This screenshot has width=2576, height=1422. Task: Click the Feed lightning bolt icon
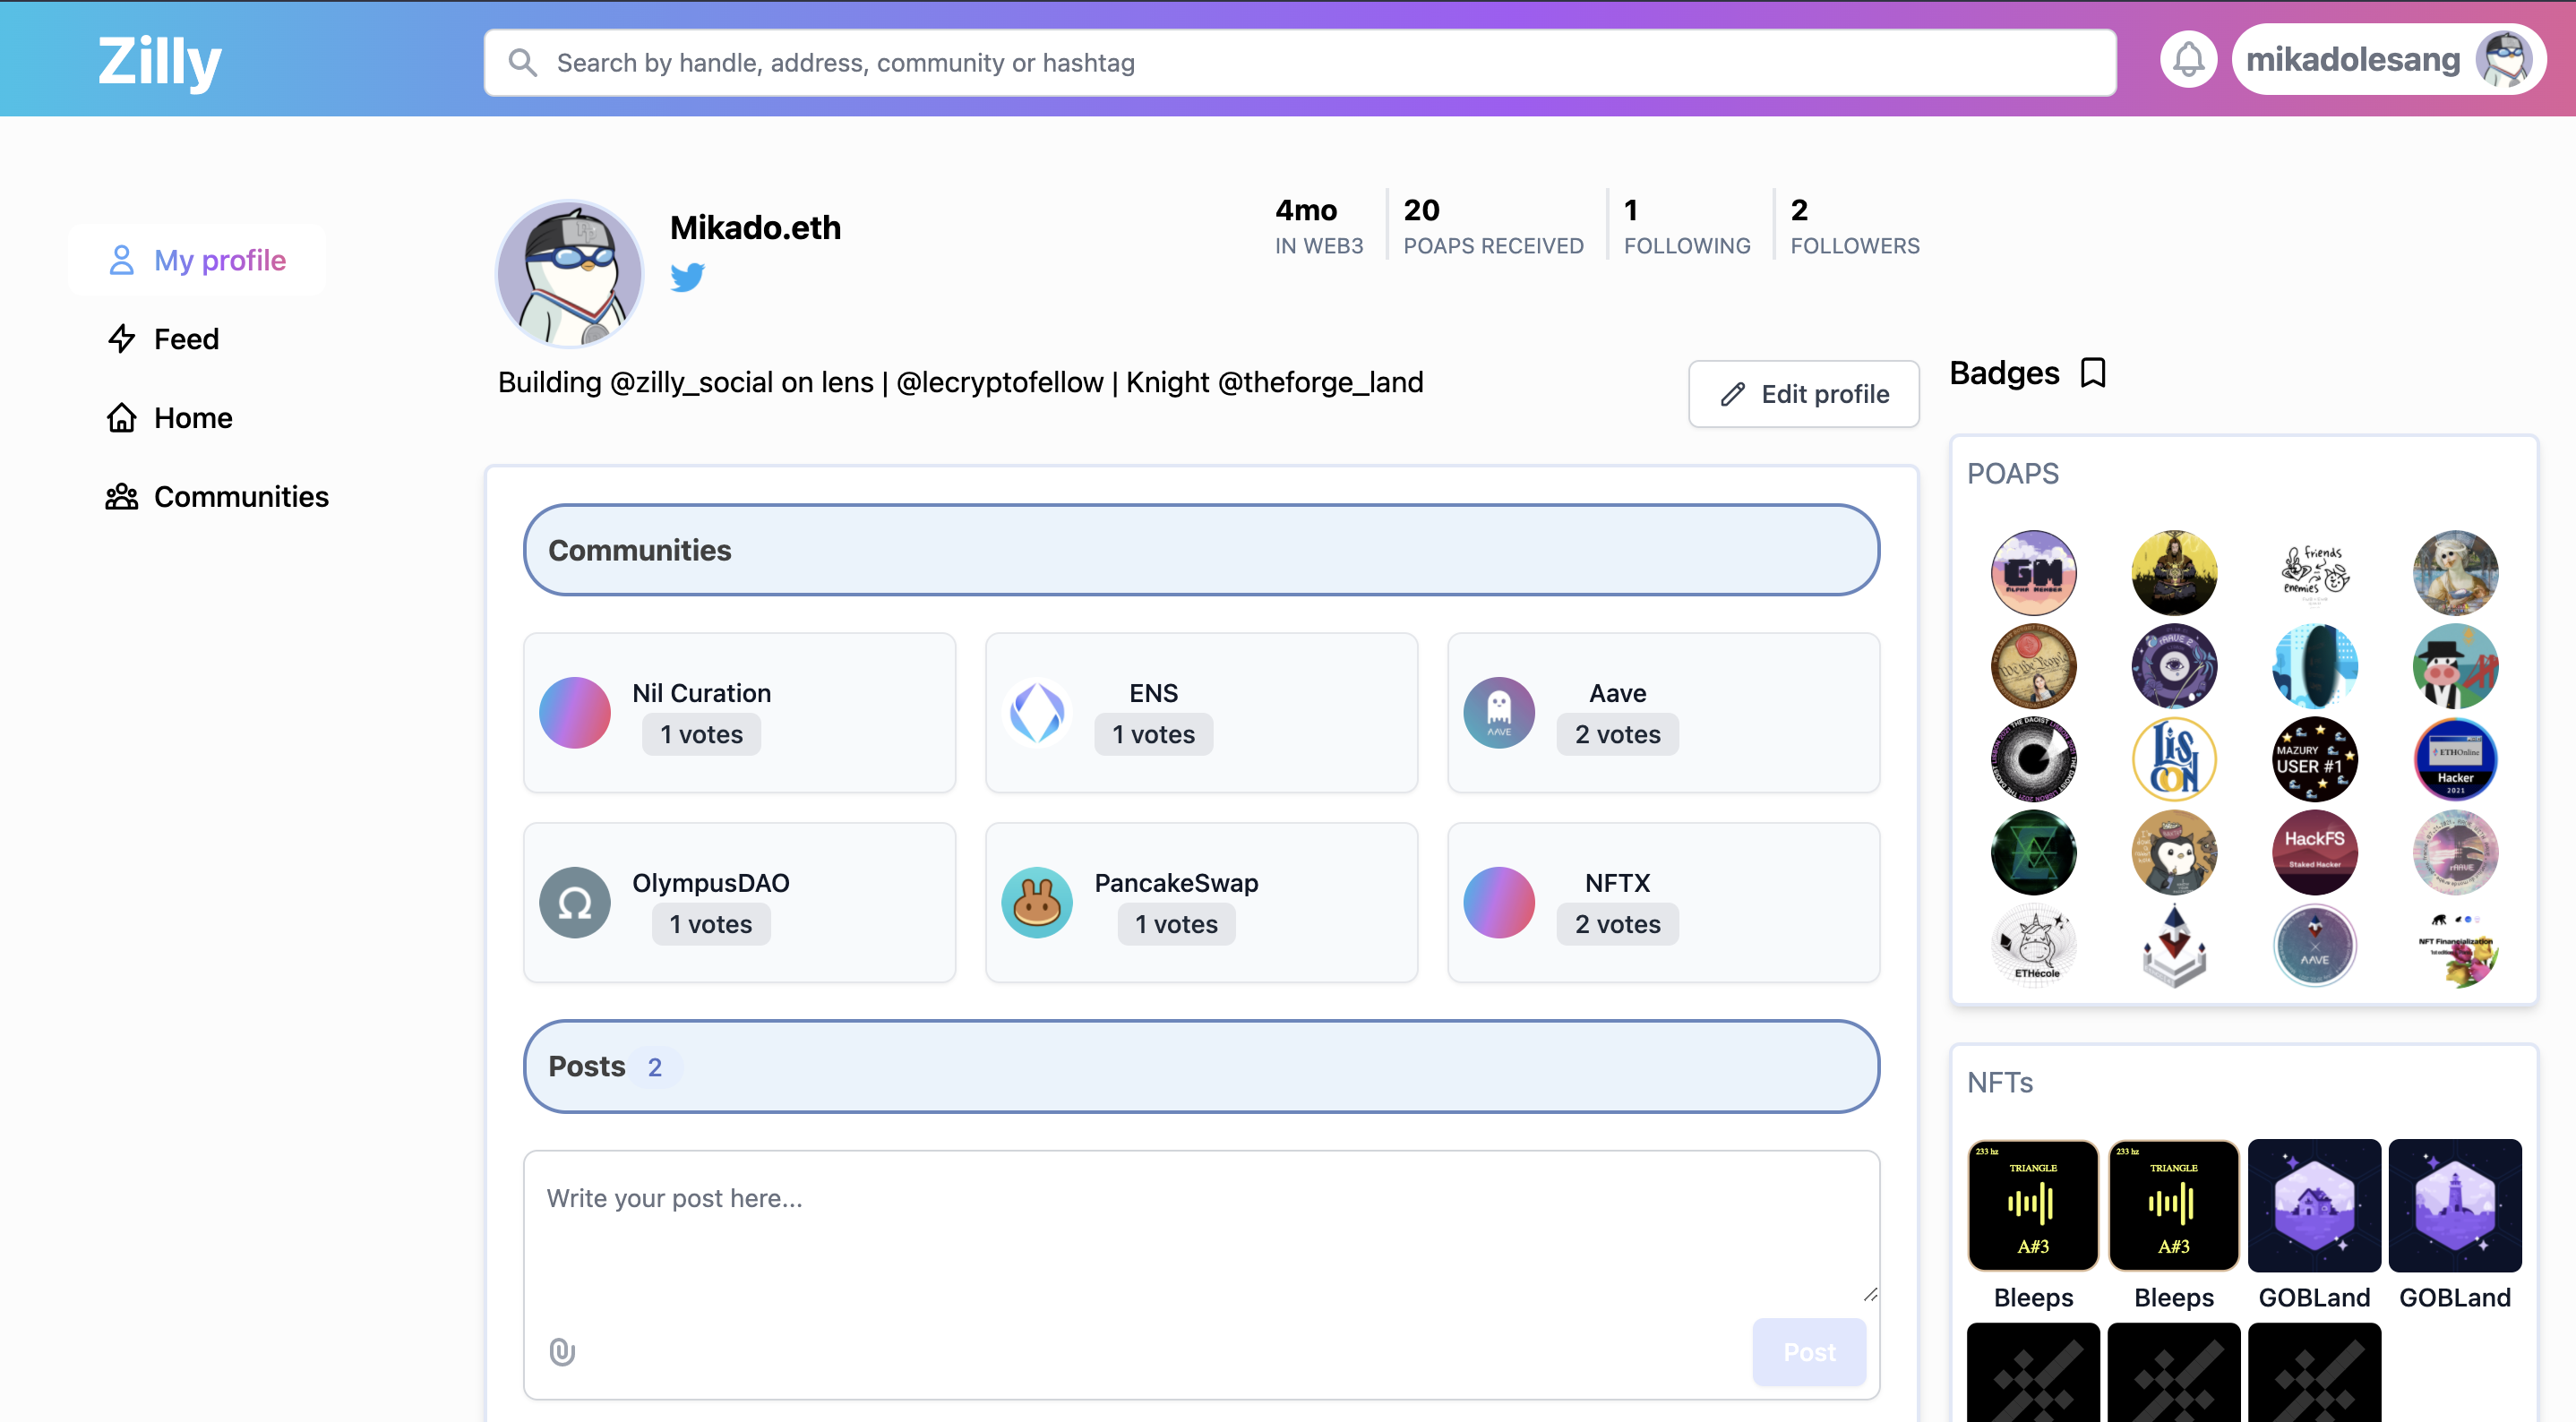(121, 339)
